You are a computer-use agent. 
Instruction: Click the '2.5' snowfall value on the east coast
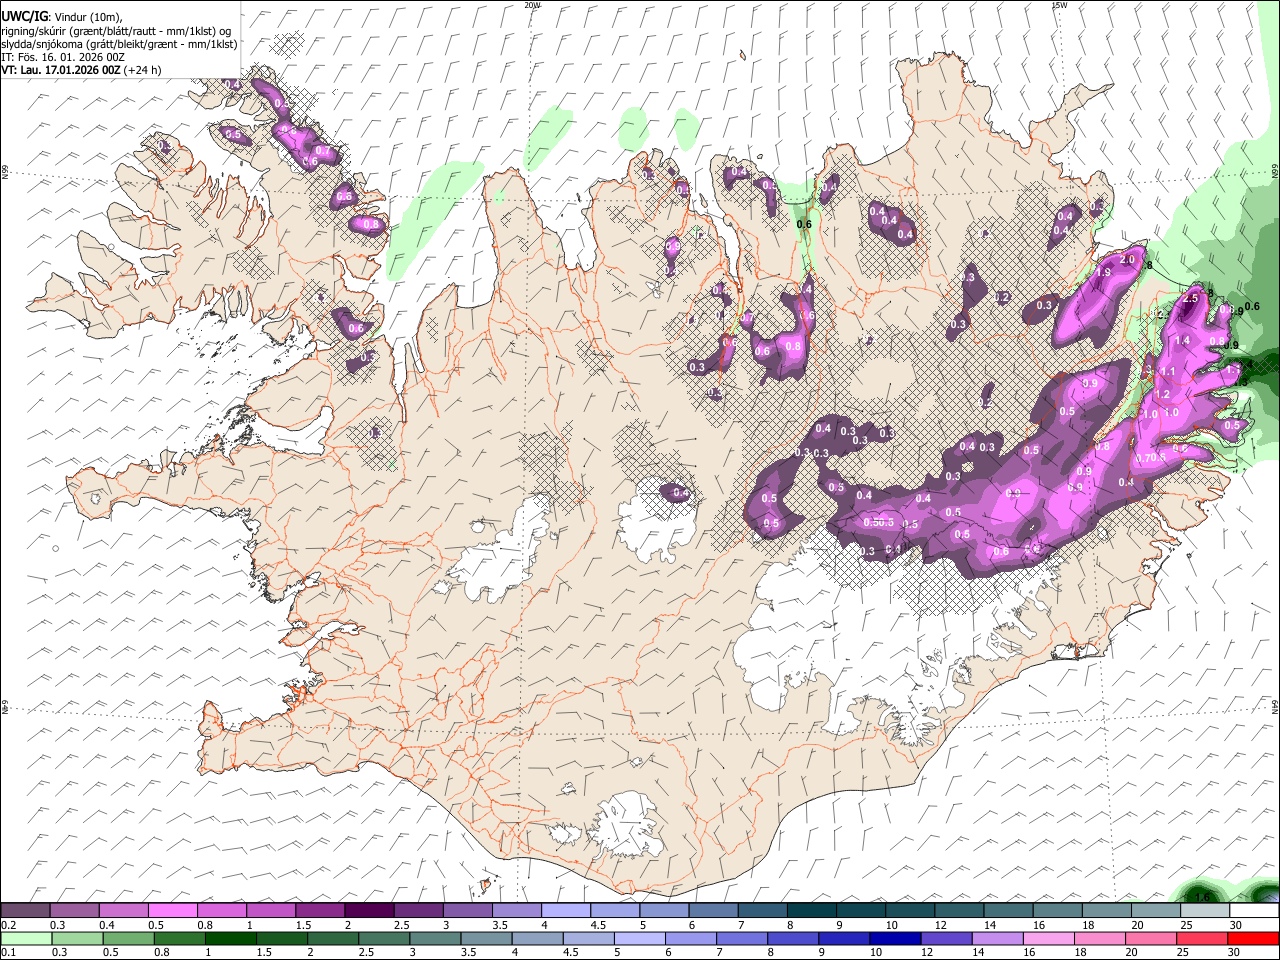pos(1190,298)
